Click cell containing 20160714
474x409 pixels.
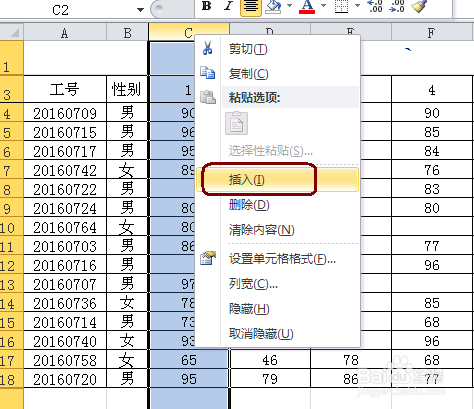pyautogui.click(x=65, y=322)
